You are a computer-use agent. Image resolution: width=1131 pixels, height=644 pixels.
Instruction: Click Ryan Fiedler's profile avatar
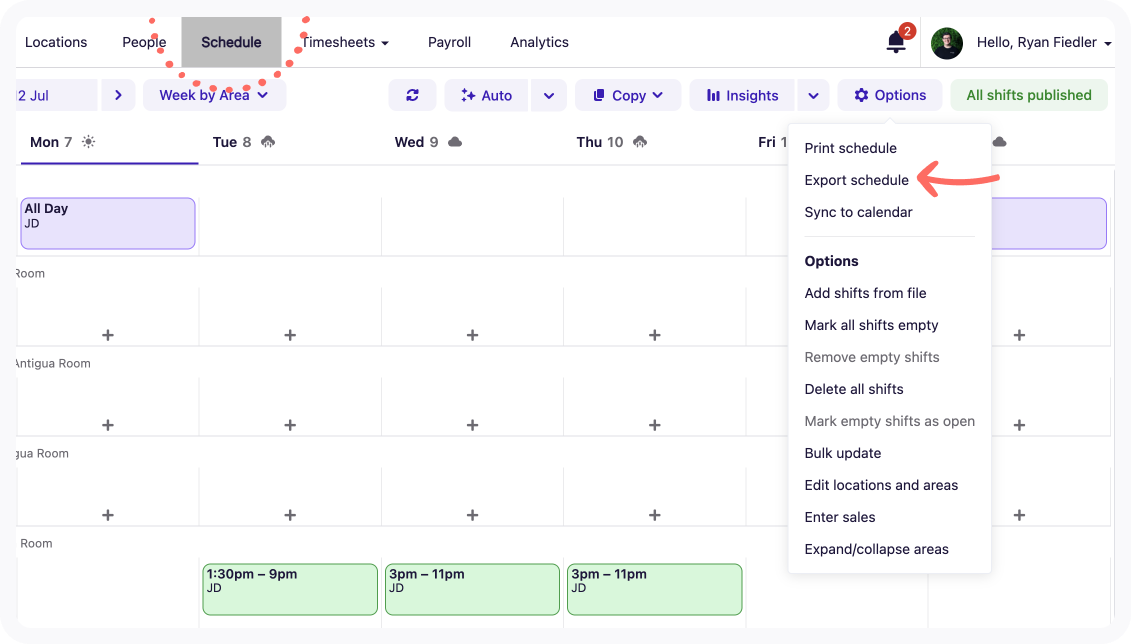946,43
